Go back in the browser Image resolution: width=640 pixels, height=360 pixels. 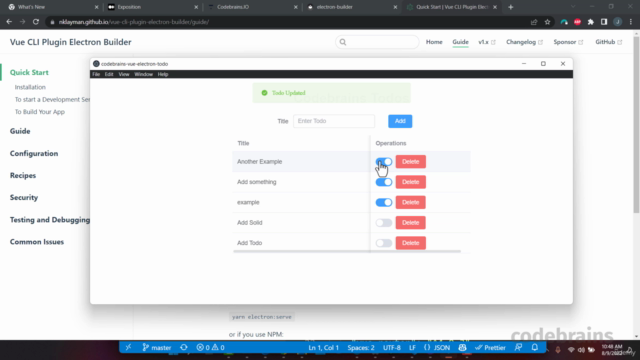(9, 22)
